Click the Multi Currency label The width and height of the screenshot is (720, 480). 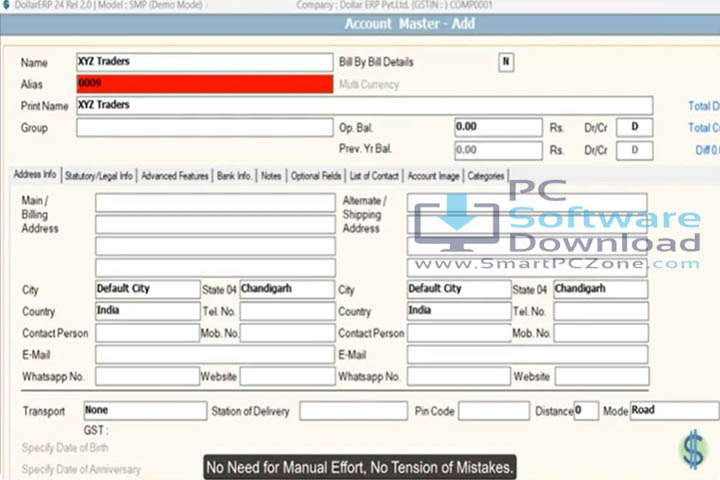[x=369, y=85]
